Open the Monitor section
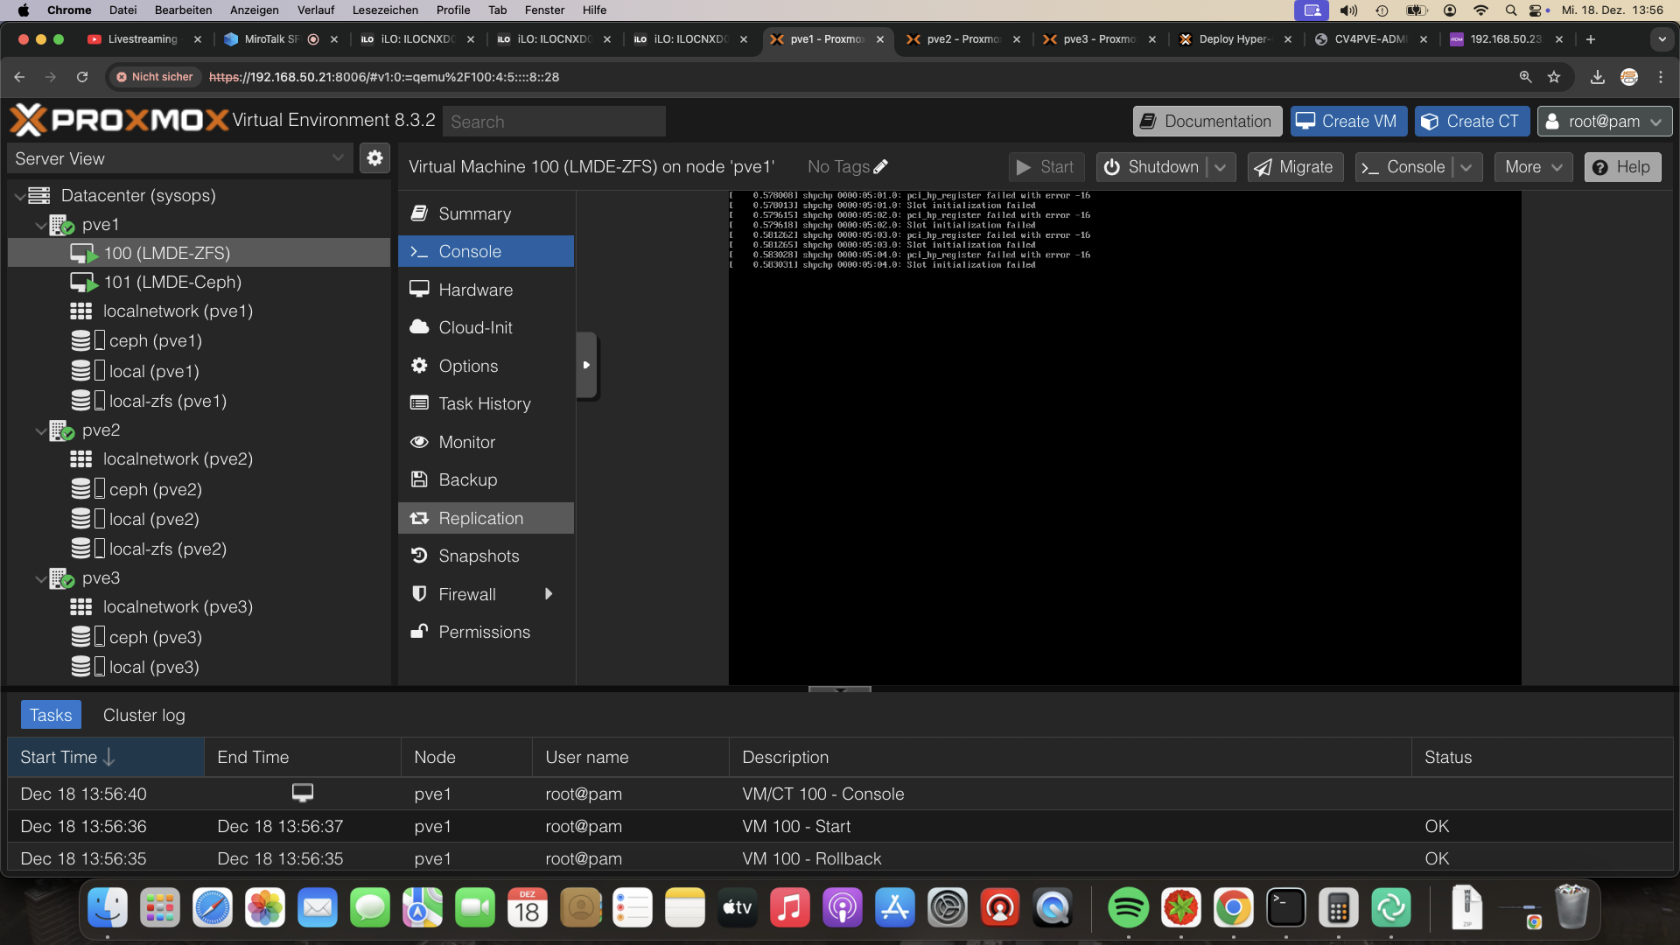 [486, 442]
